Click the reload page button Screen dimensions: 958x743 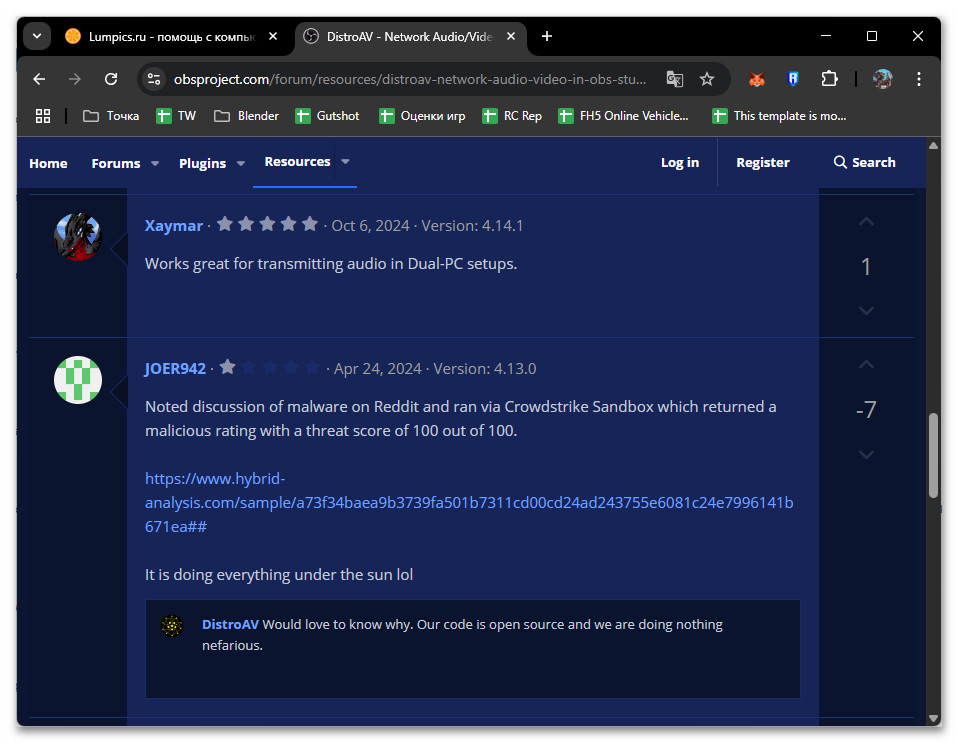click(x=111, y=79)
